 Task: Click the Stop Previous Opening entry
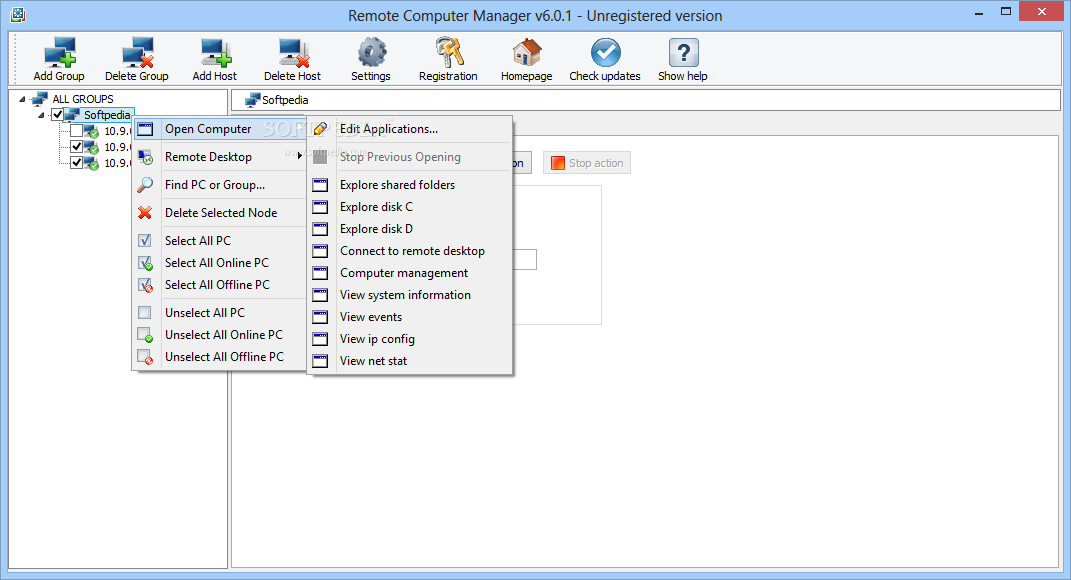[411, 157]
